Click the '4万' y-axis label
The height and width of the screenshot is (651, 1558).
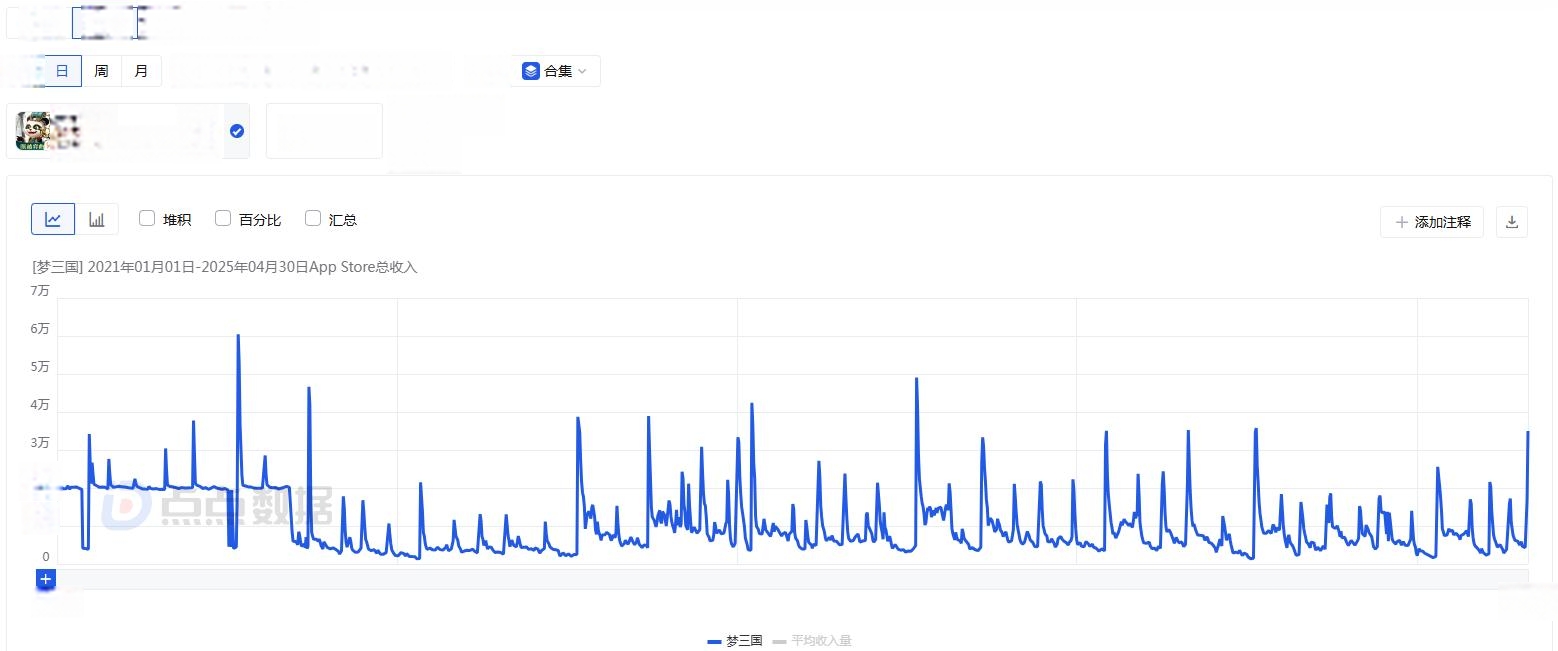(x=40, y=404)
